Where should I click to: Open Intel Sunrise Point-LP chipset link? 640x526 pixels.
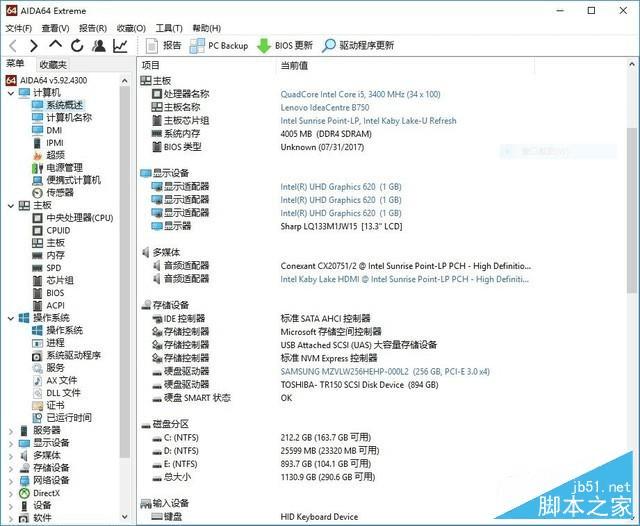click(x=368, y=121)
